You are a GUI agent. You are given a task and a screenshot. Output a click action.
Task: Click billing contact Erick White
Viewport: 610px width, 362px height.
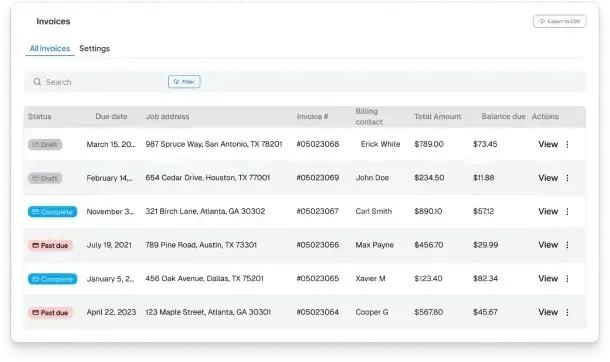[x=380, y=144]
